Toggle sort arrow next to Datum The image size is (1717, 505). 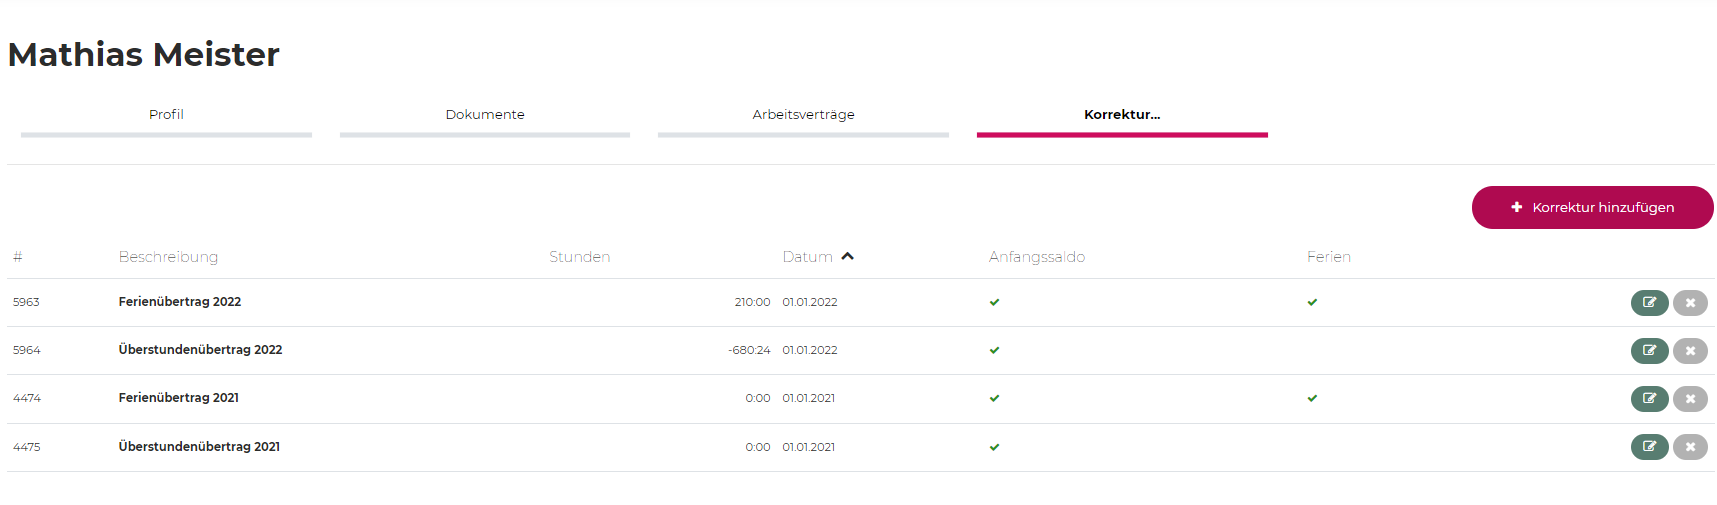tap(848, 256)
